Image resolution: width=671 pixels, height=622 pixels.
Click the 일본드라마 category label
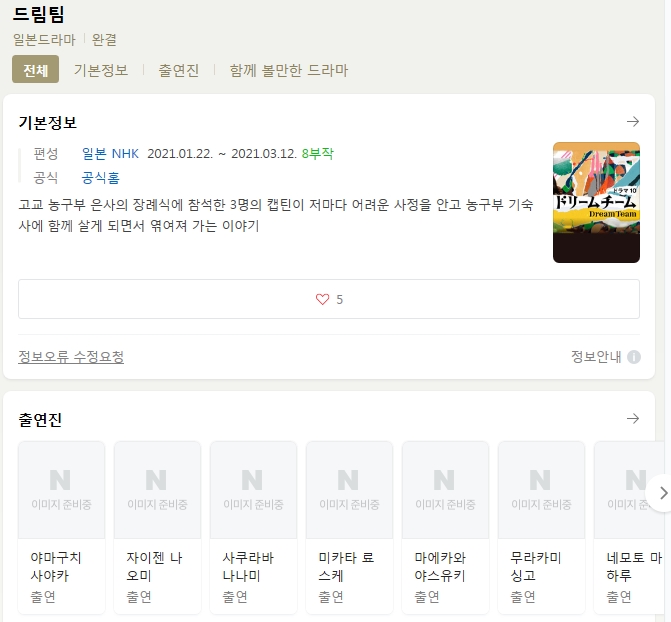(x=44, y=39)
